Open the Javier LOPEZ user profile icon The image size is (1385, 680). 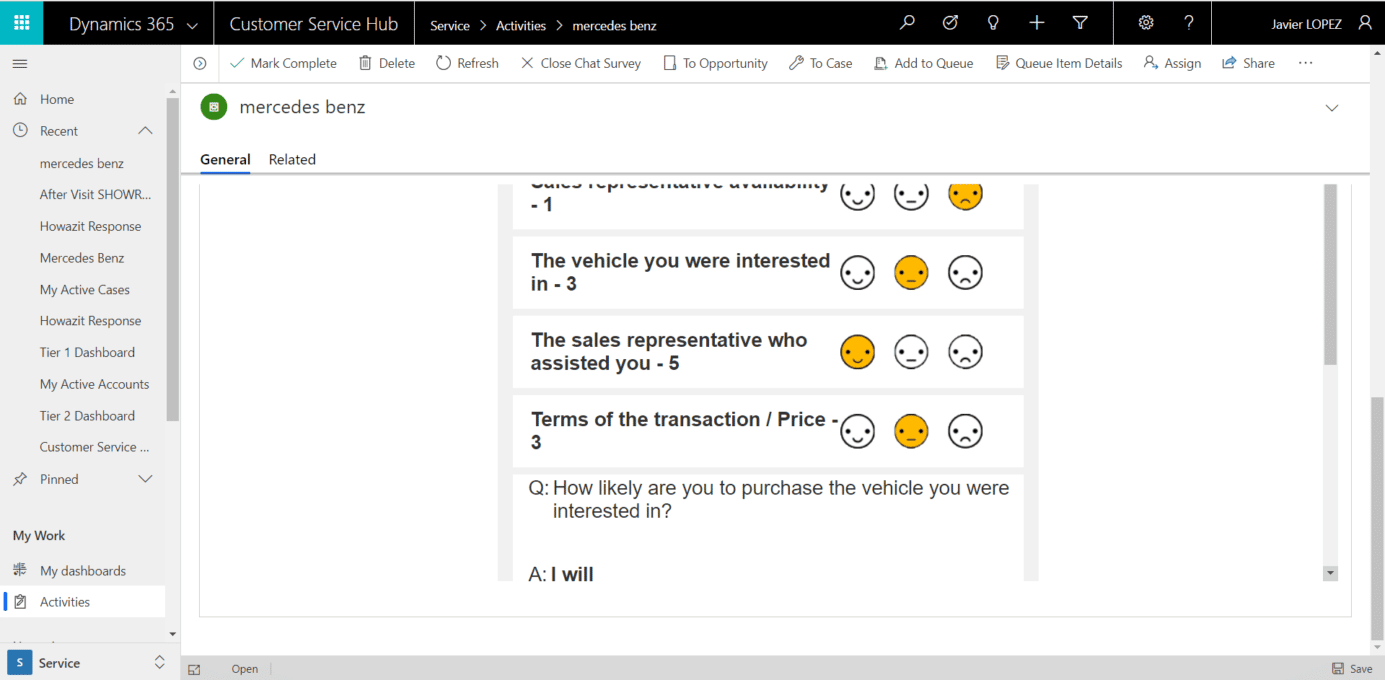tap(1365, 23)
